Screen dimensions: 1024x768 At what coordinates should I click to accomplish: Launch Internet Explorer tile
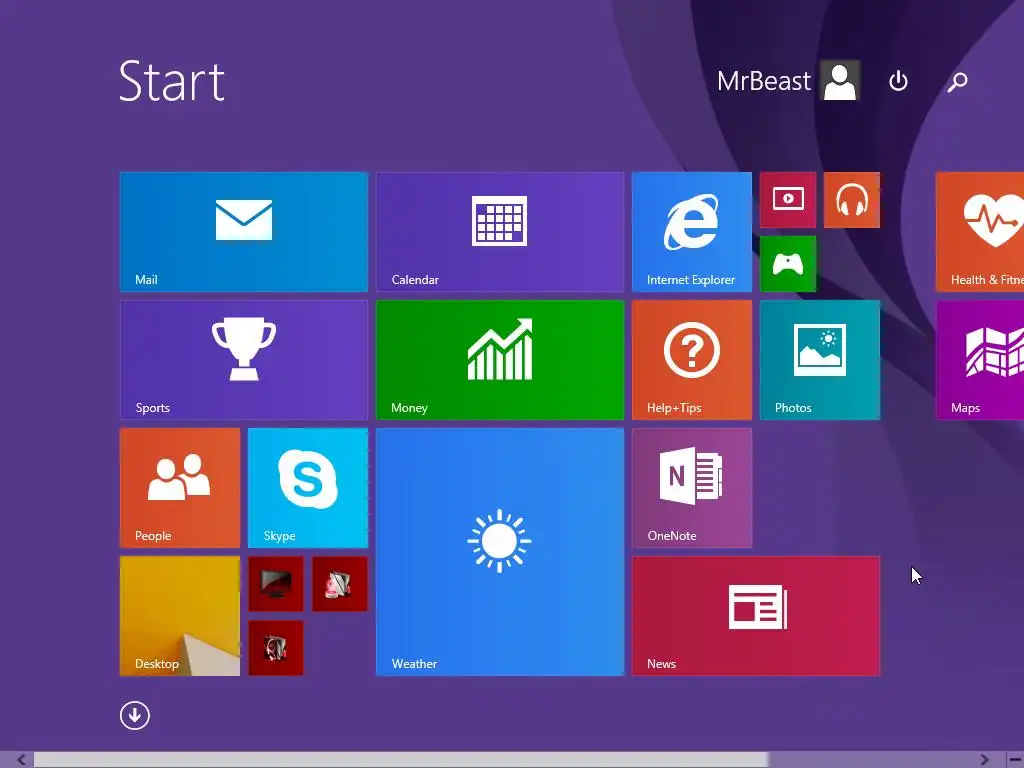click(x=692, y=232)
